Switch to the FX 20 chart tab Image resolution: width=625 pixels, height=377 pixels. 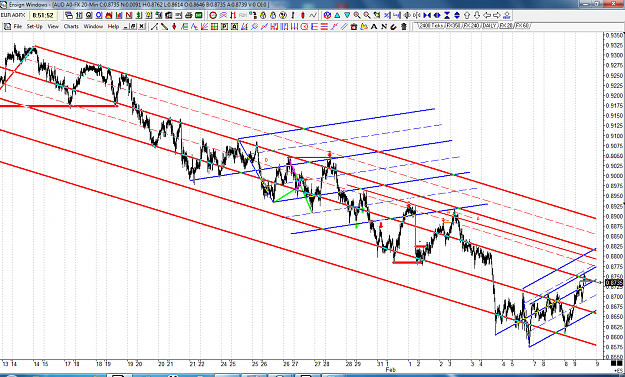[506, 26]
